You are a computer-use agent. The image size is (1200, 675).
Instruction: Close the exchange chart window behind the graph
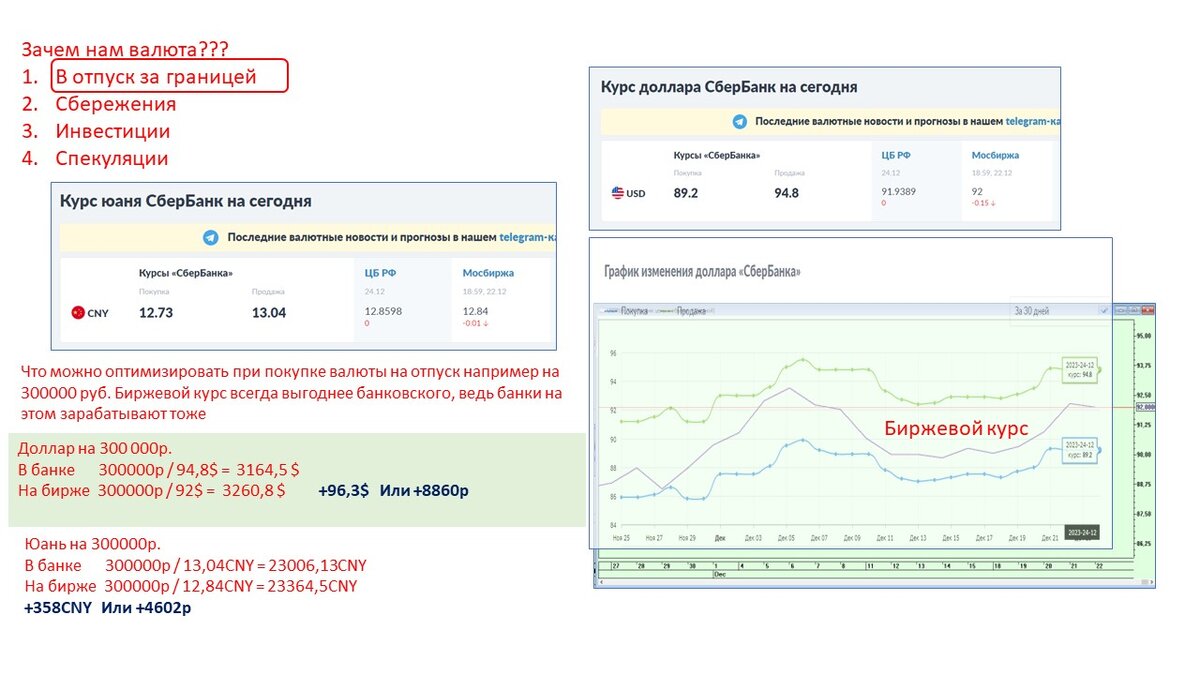[x=1146, y=310]
